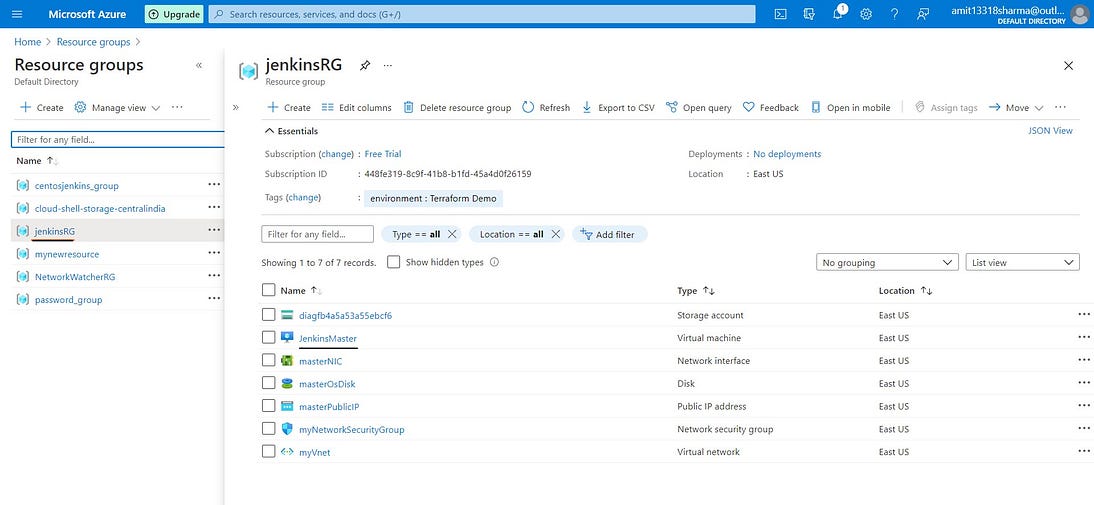Click the resource groups filter box

coord(117,140)
